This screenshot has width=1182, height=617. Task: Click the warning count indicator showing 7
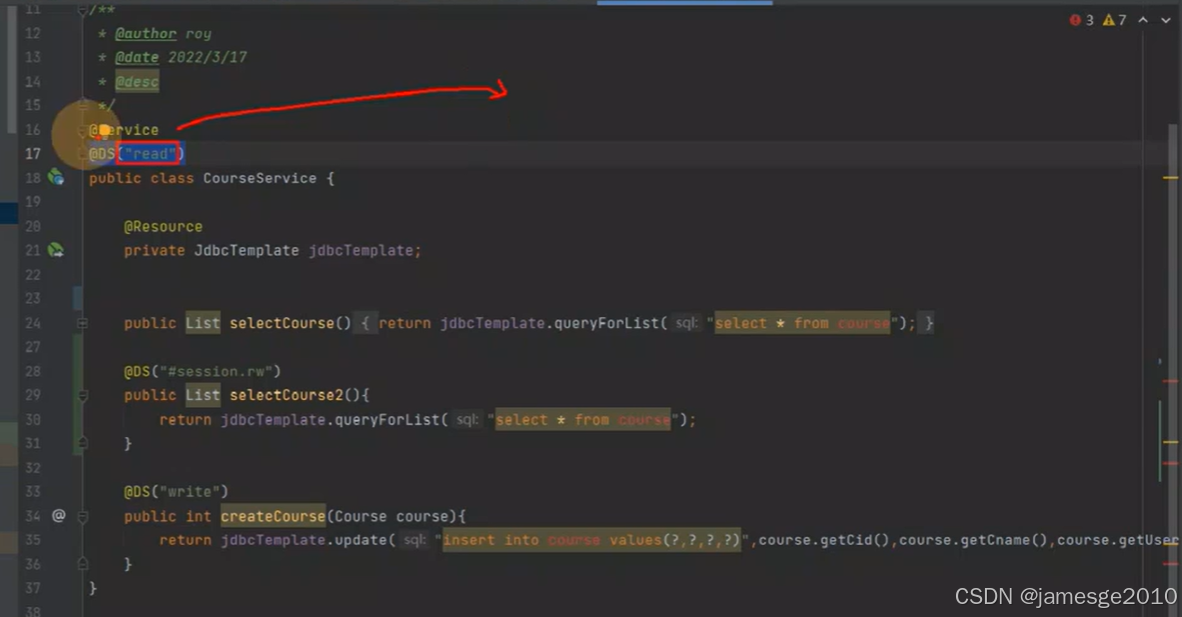click(1115, 20)
